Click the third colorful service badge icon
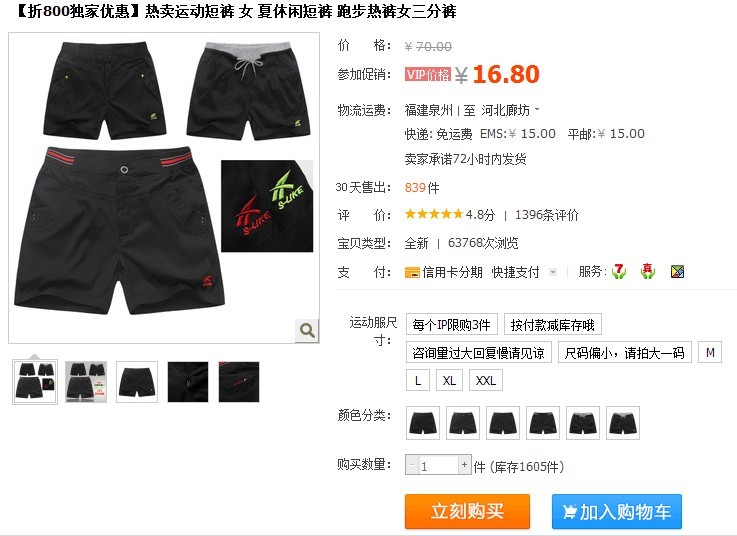 click(677, 272)
